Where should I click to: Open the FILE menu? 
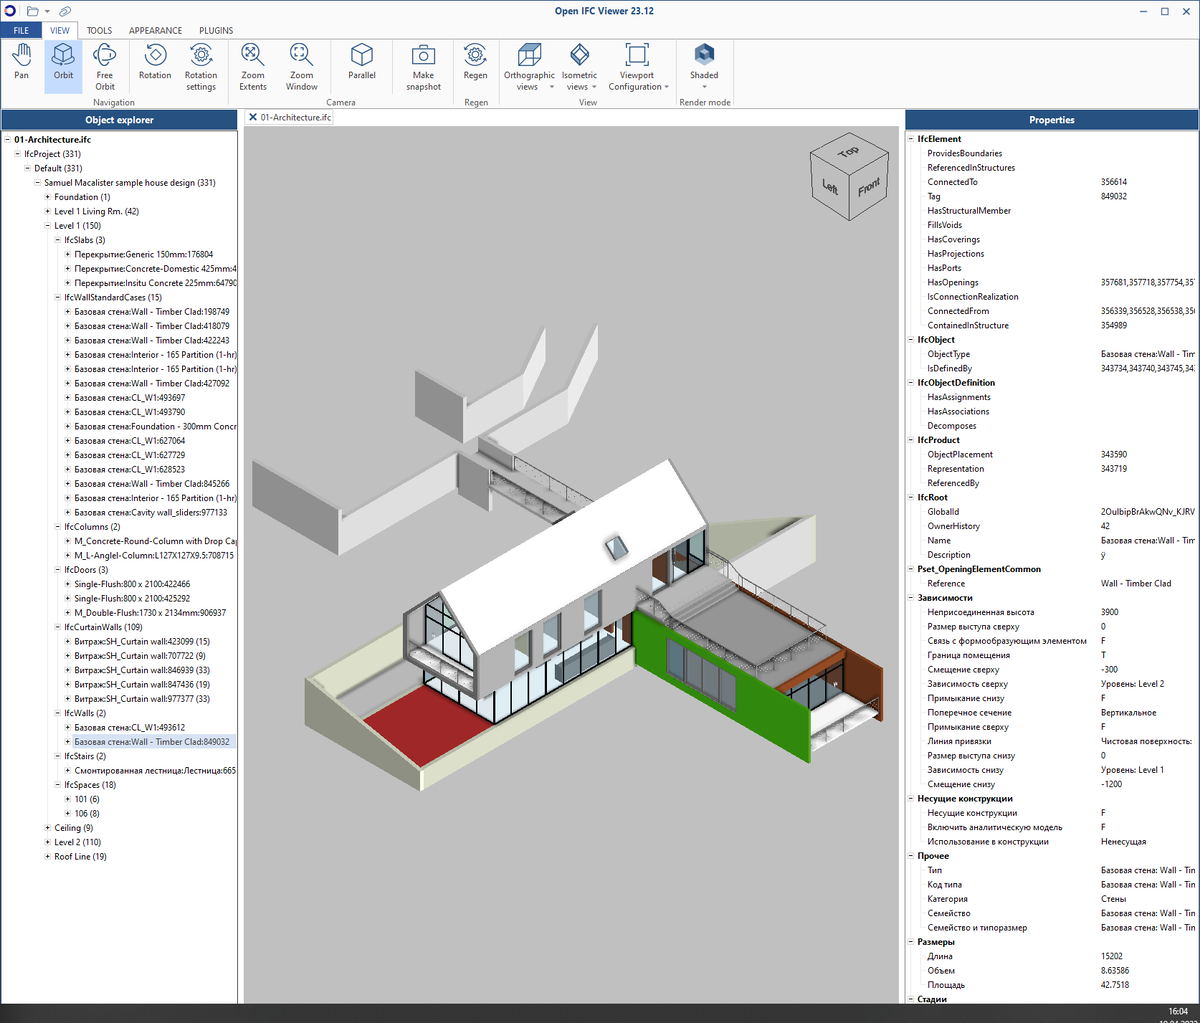pos(21,30)
